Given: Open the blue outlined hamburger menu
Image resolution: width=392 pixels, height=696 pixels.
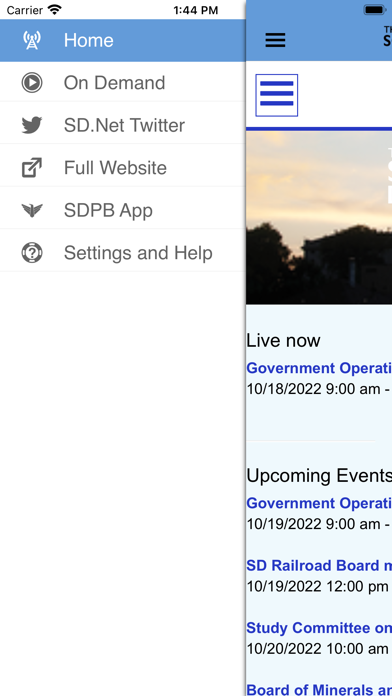Looking at the screenshot, I should pyautogui.click(x=277, y=95).
